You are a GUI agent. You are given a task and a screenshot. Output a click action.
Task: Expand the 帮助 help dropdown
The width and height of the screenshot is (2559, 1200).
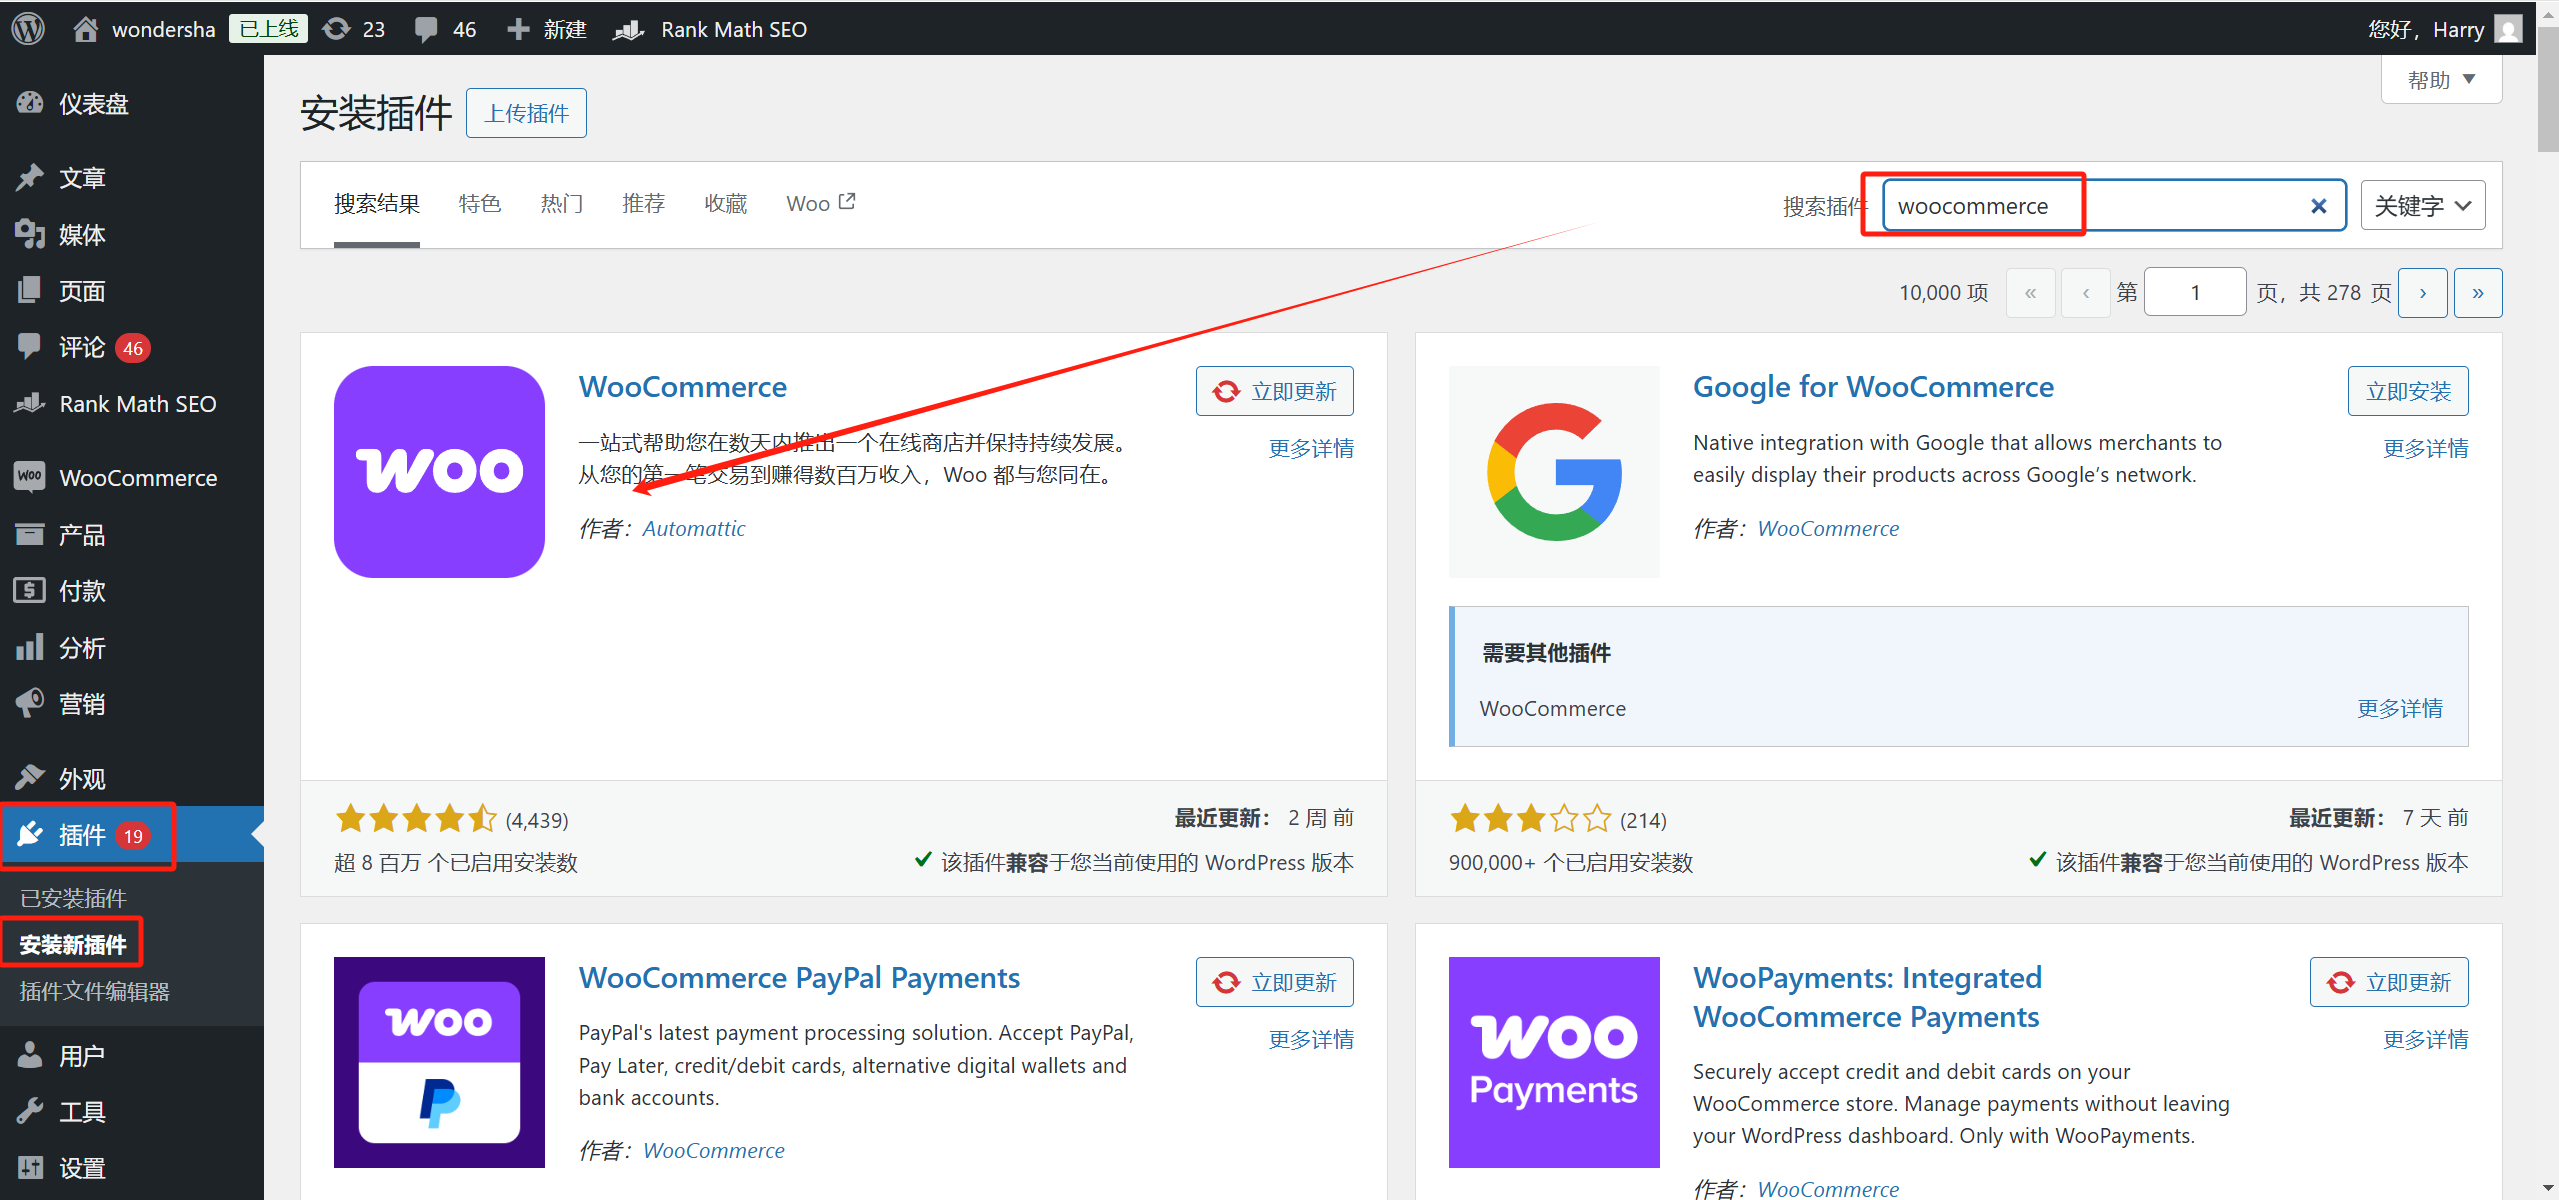pos(2440,79)
